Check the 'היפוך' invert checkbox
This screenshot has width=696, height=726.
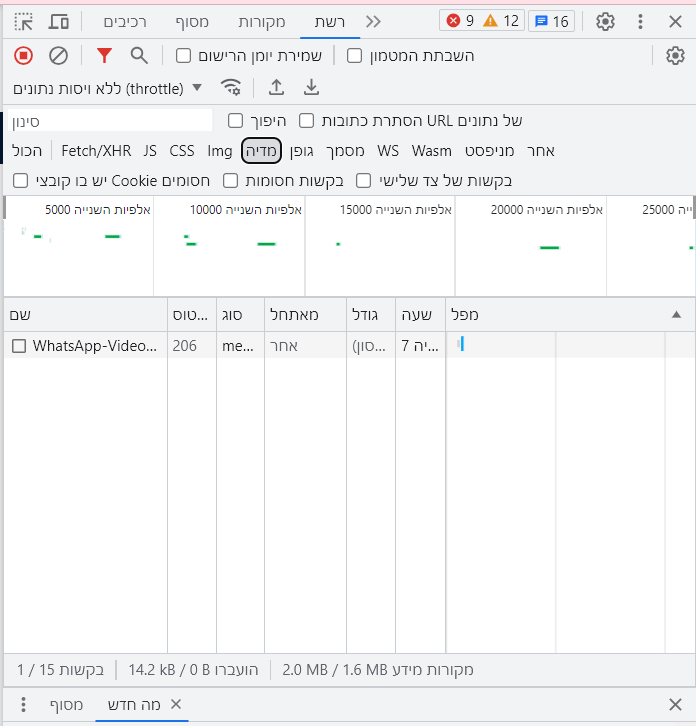pyautogui.click(x=235, y=121)
